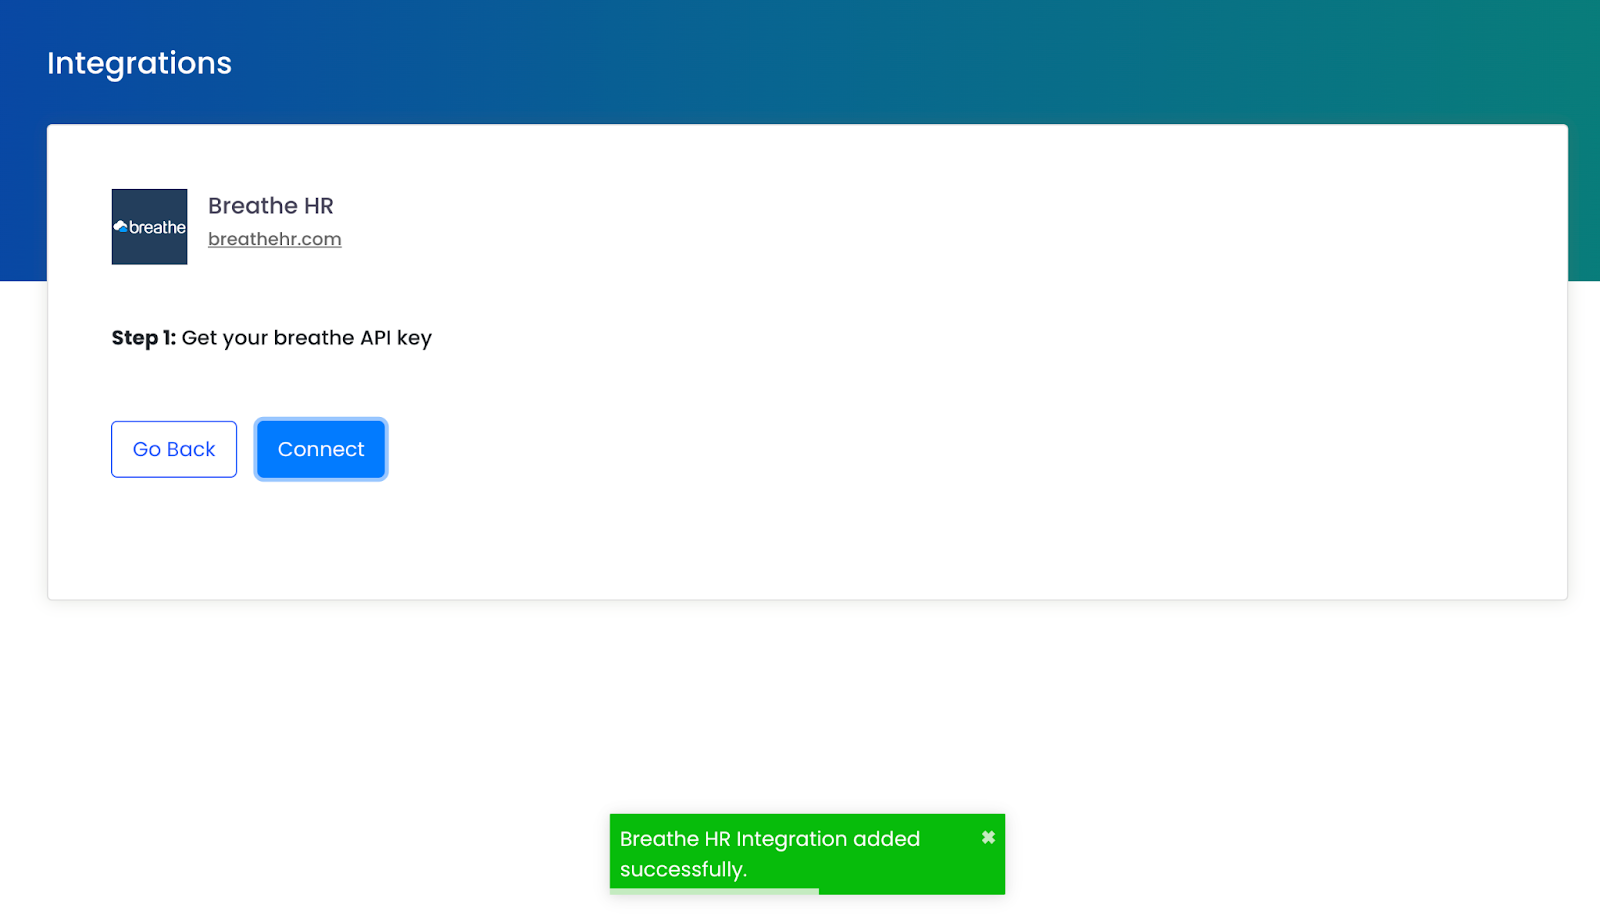Click the Breathe HR title text
This screenshot has height=916, width=1600.
pos(270,205)
